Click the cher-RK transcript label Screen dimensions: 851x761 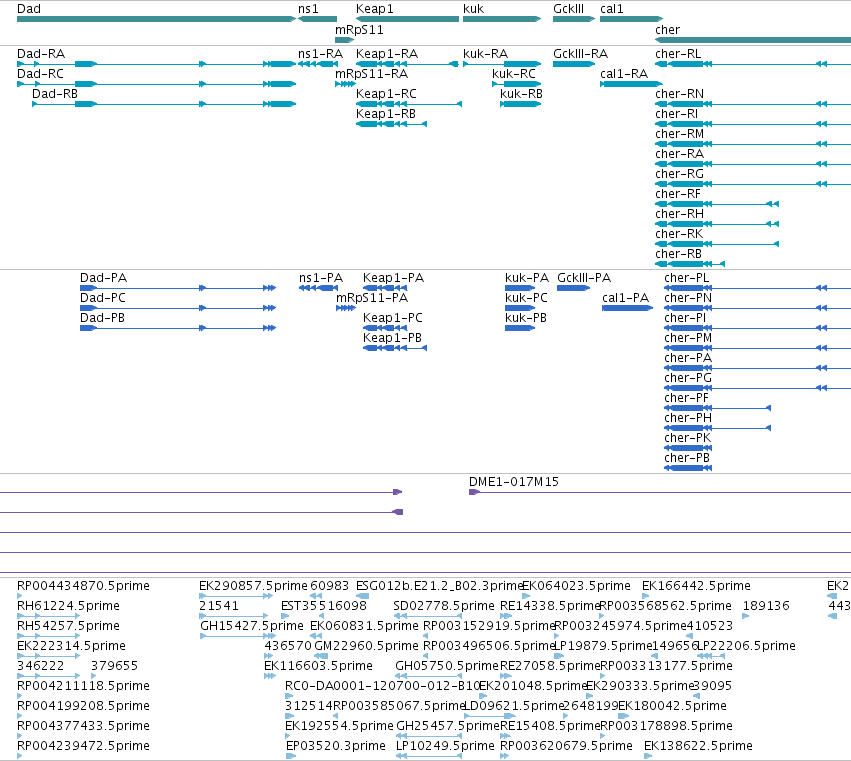(679, 234)
